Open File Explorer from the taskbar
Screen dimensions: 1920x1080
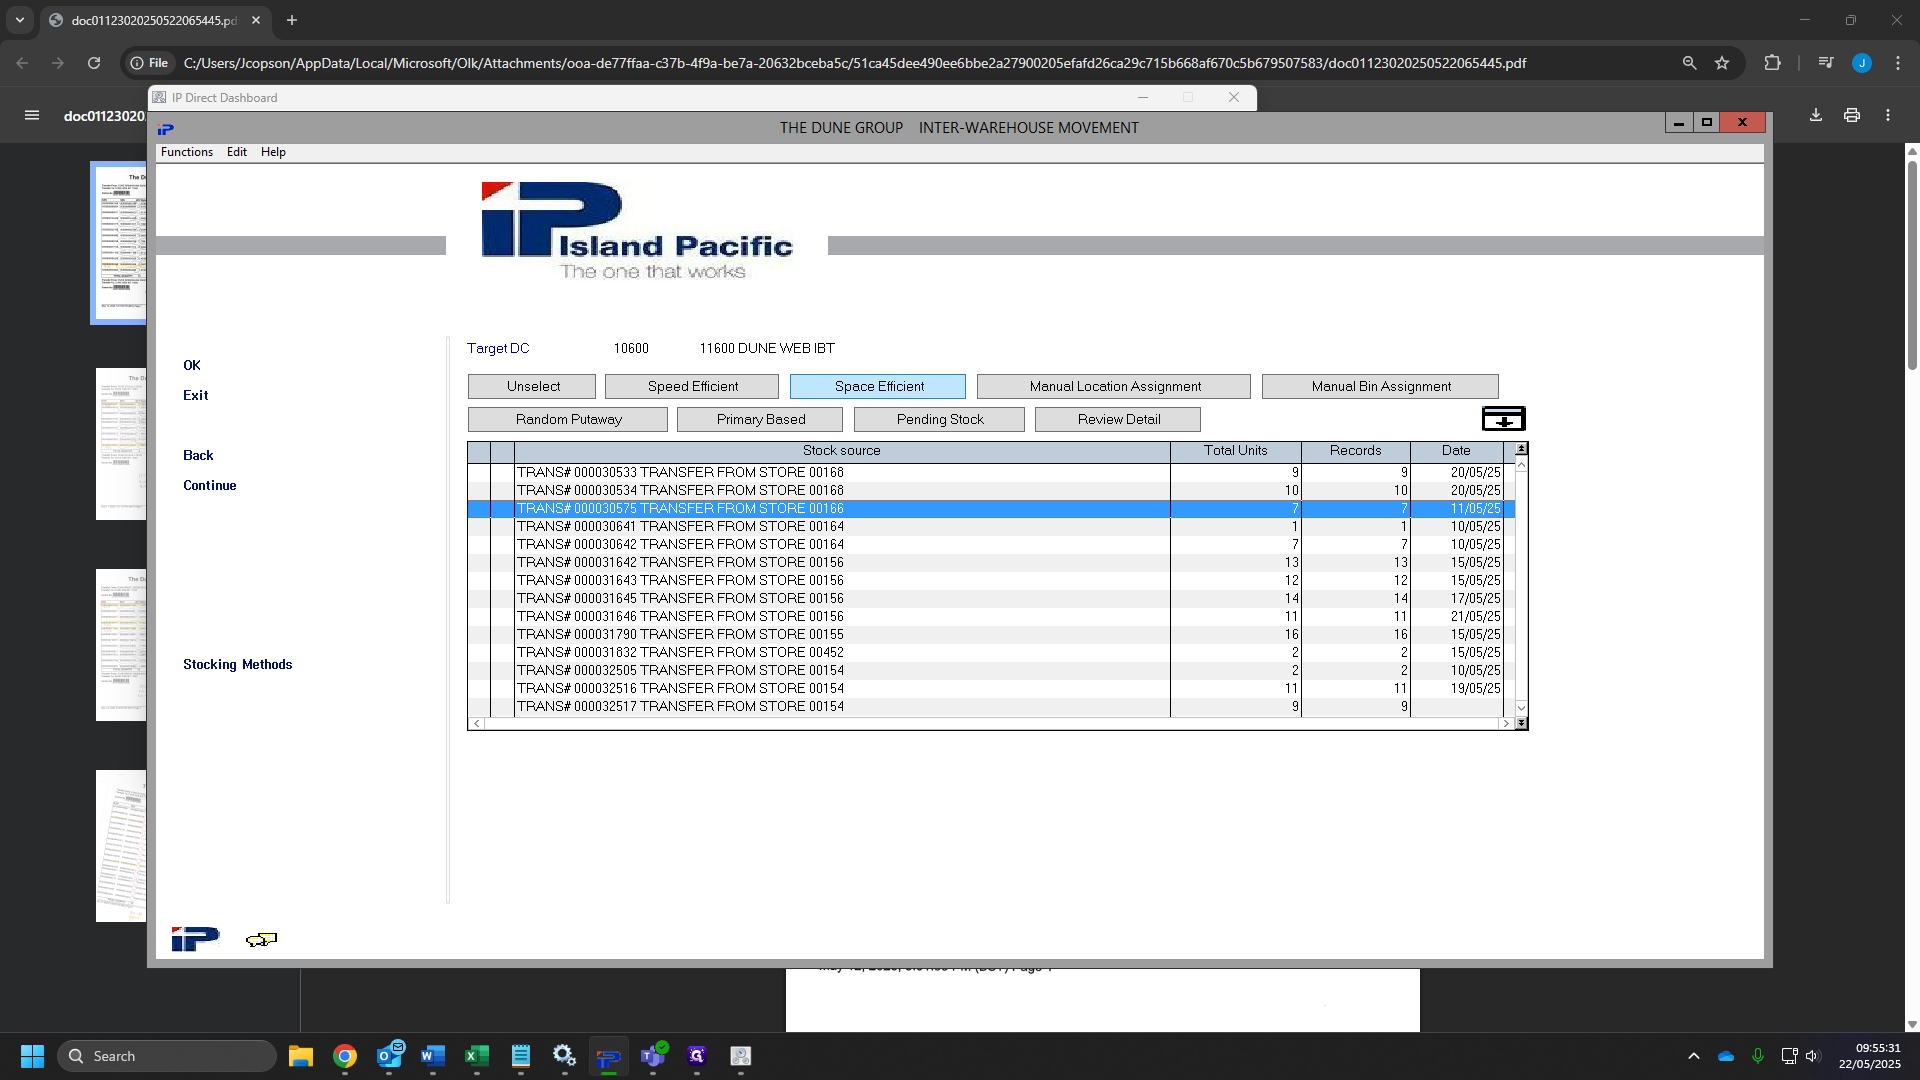point(301,1056)
